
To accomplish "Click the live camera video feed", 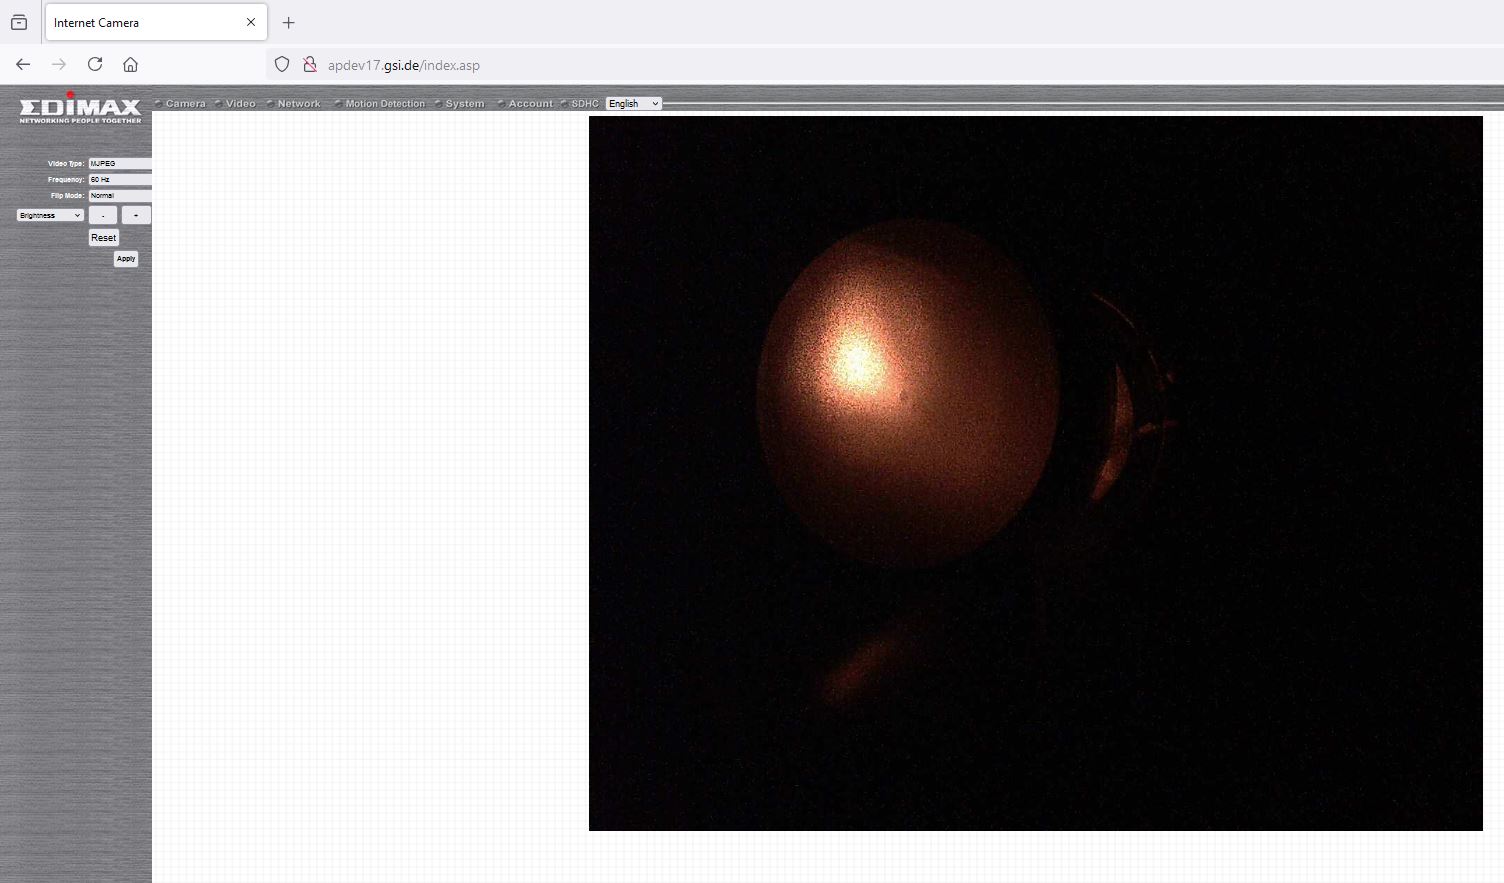I will coord(1036,473).
